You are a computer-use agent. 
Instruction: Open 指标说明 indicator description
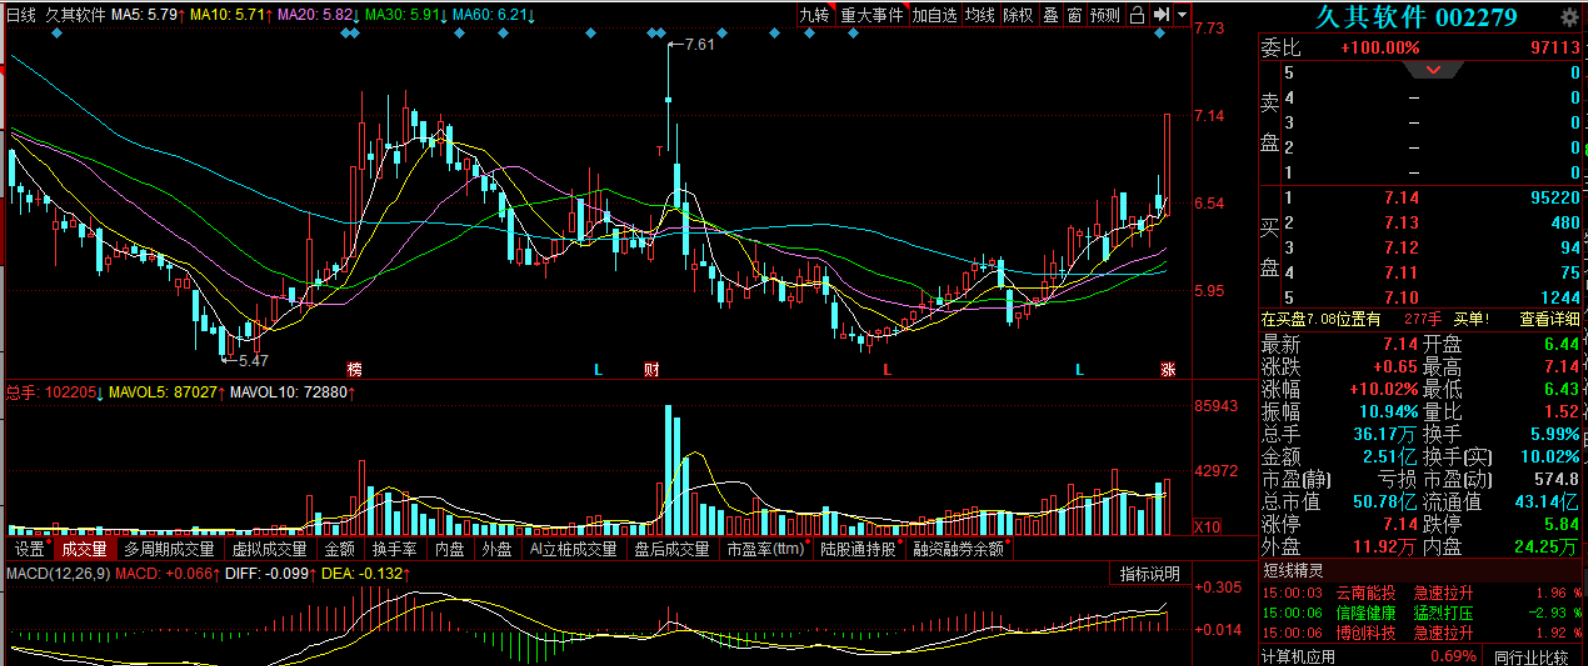[x=1150, y=574]
